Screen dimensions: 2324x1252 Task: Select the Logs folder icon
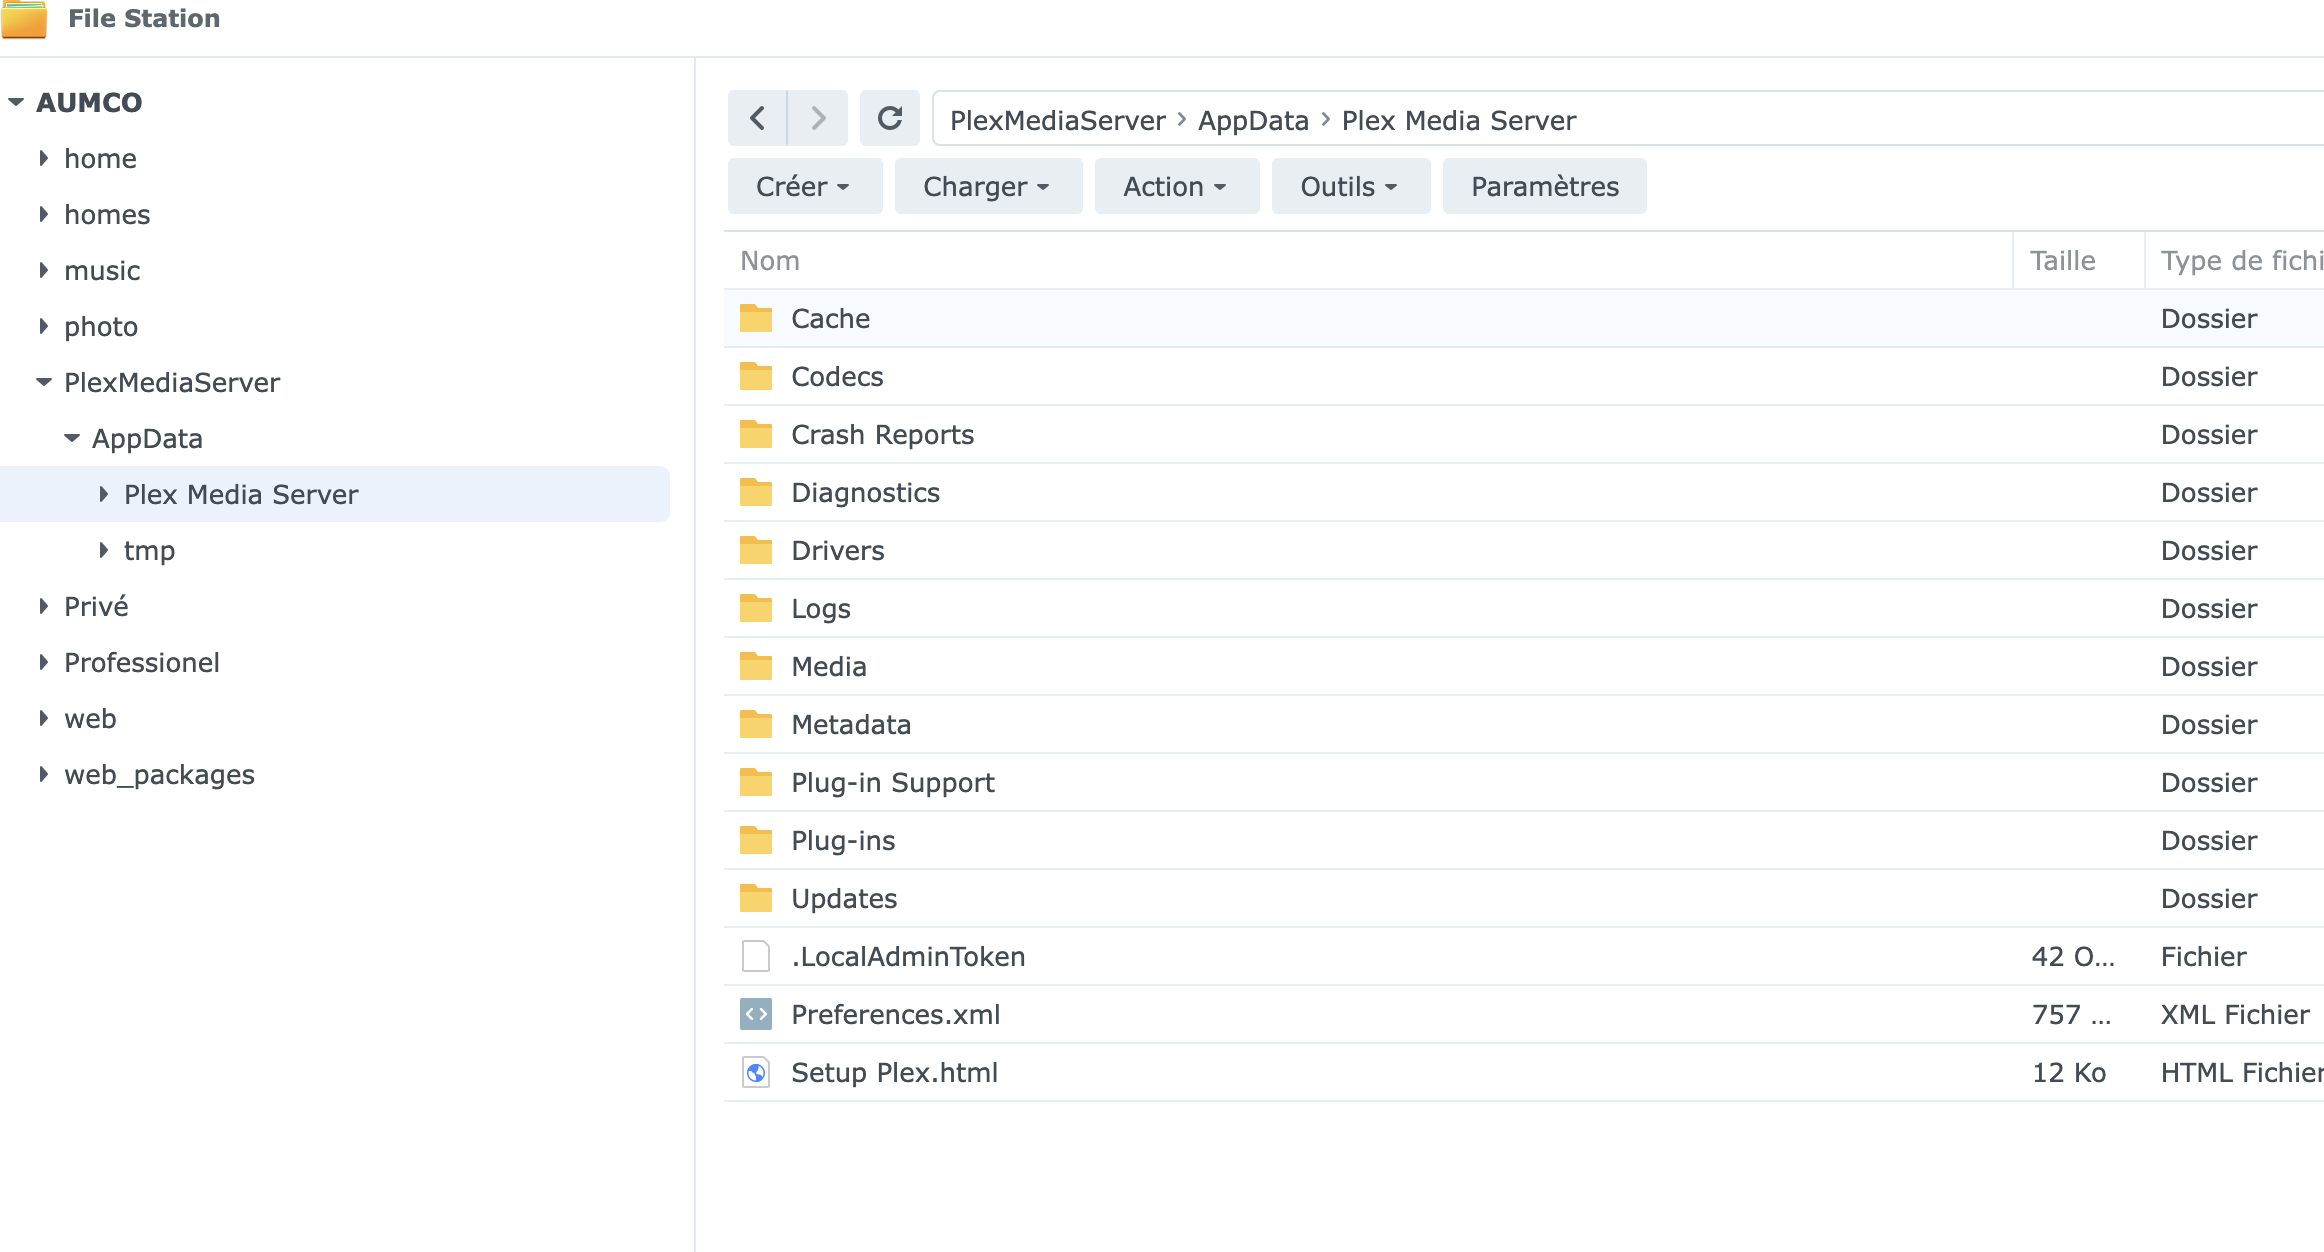tap(756, 608)
